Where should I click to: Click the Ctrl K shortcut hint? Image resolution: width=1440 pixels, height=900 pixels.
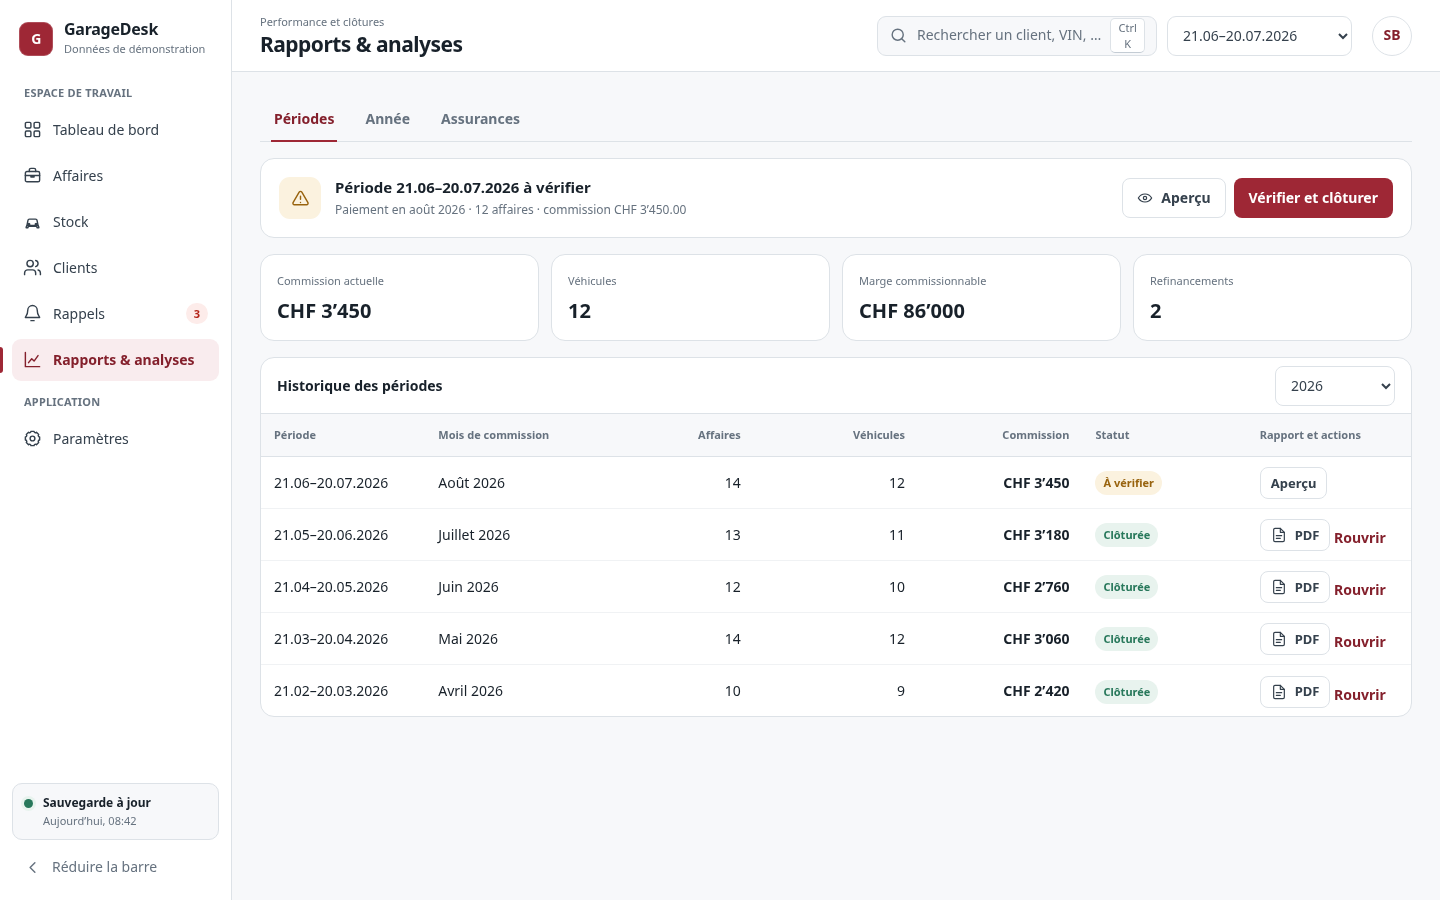[x=1127, y=36]
